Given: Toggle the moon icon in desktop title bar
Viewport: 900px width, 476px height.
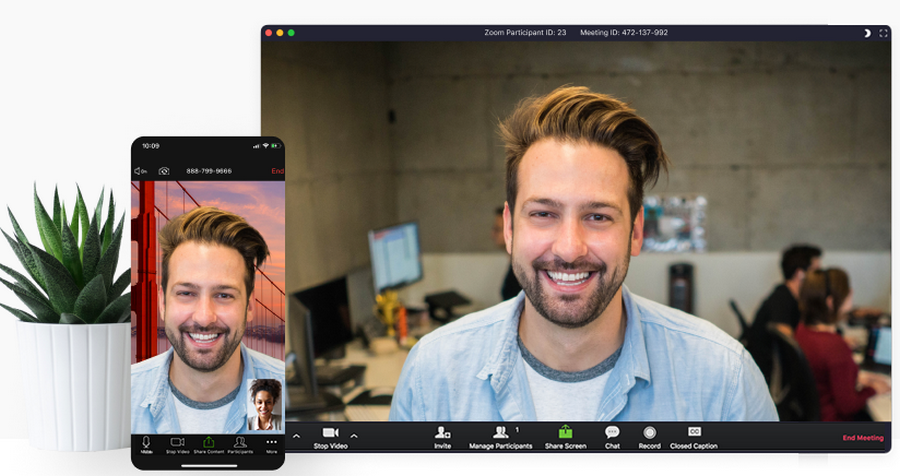Looking at the screenshot, I should click(867, 33).
